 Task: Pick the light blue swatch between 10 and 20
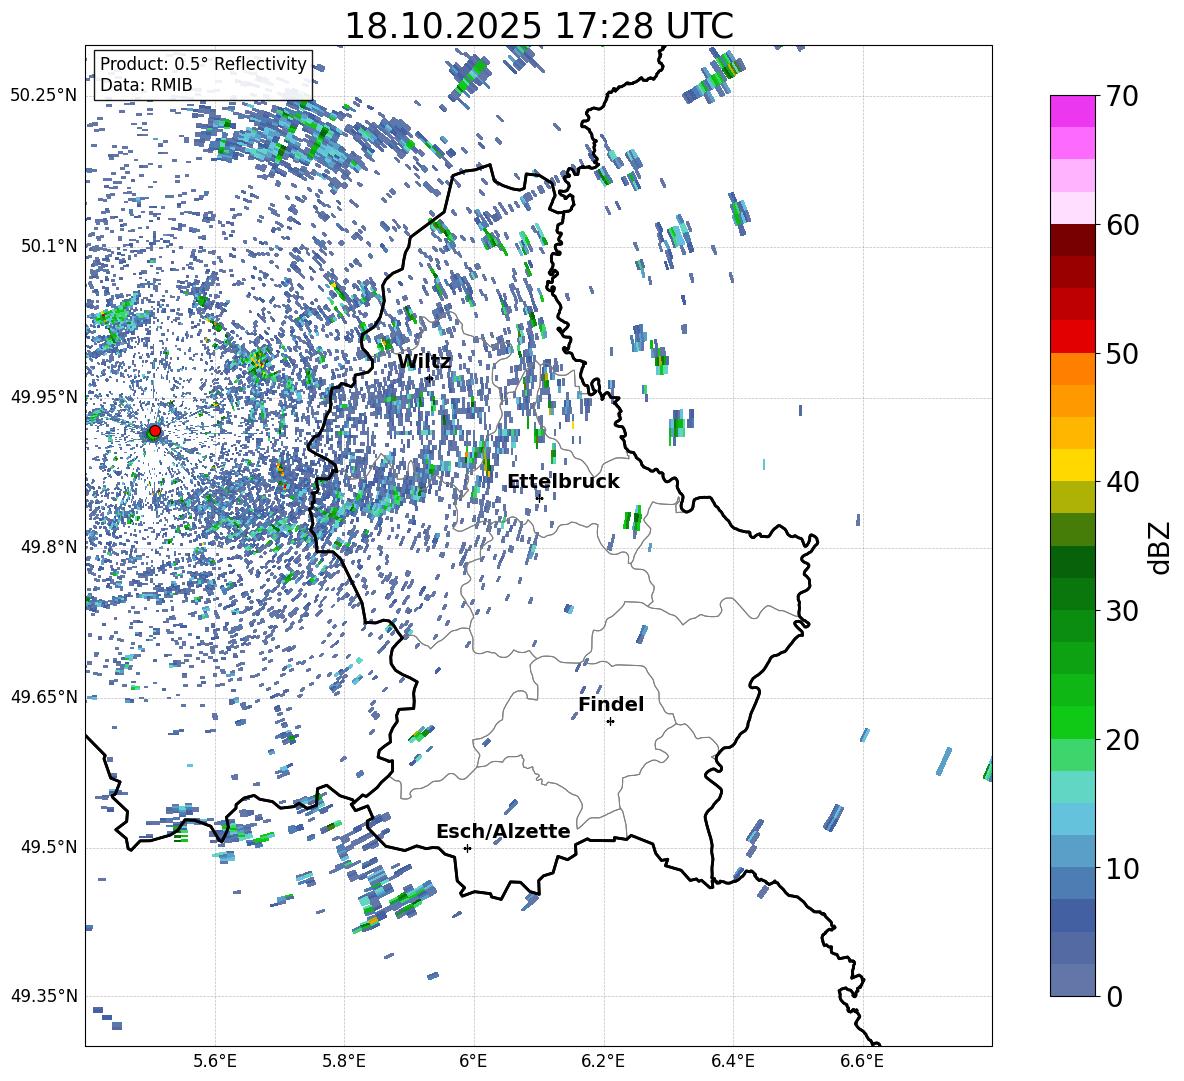1073,819
